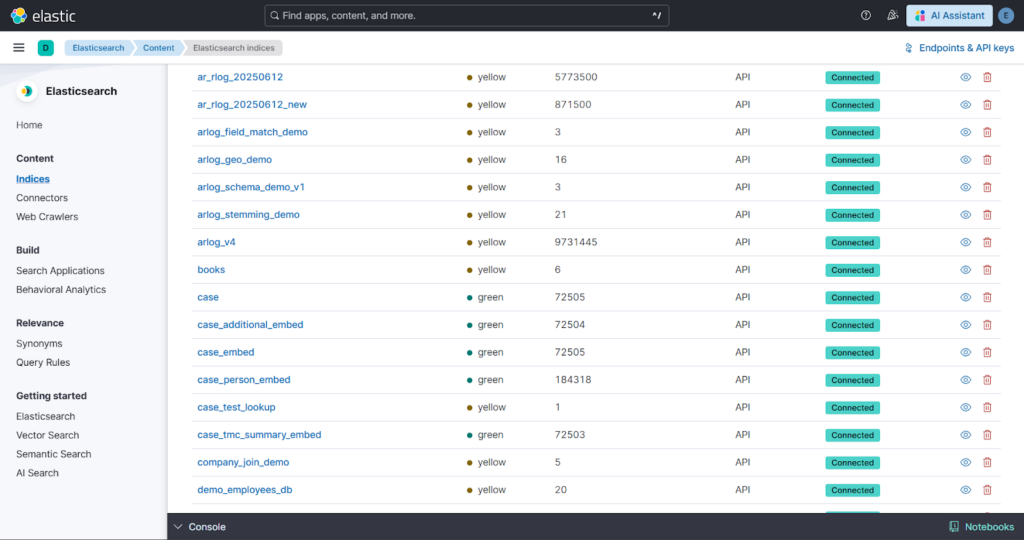Click the D space selector avatar

(45, 48)
